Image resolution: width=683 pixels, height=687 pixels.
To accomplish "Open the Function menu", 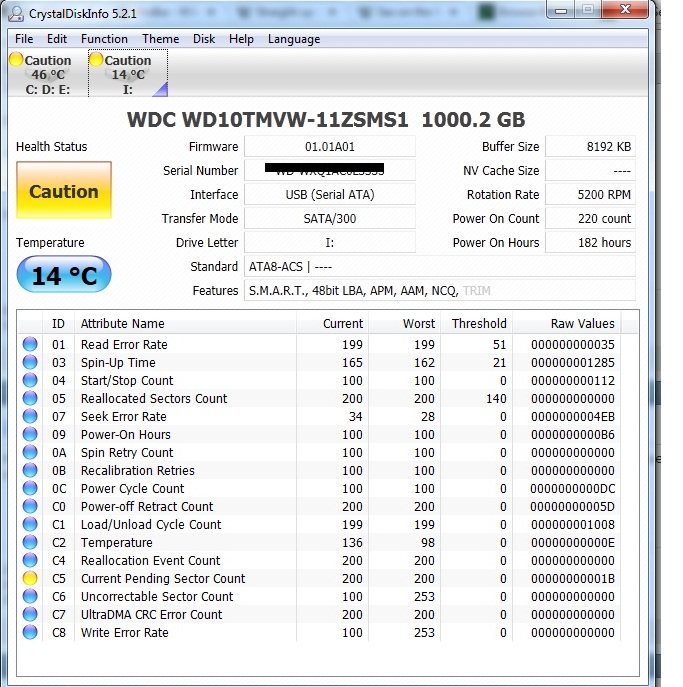I will (104, 39).
